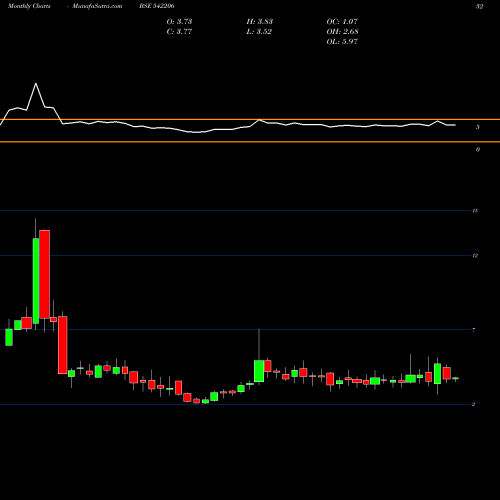
Task: Click the "C: 3.77" close value
Action: 179,31
